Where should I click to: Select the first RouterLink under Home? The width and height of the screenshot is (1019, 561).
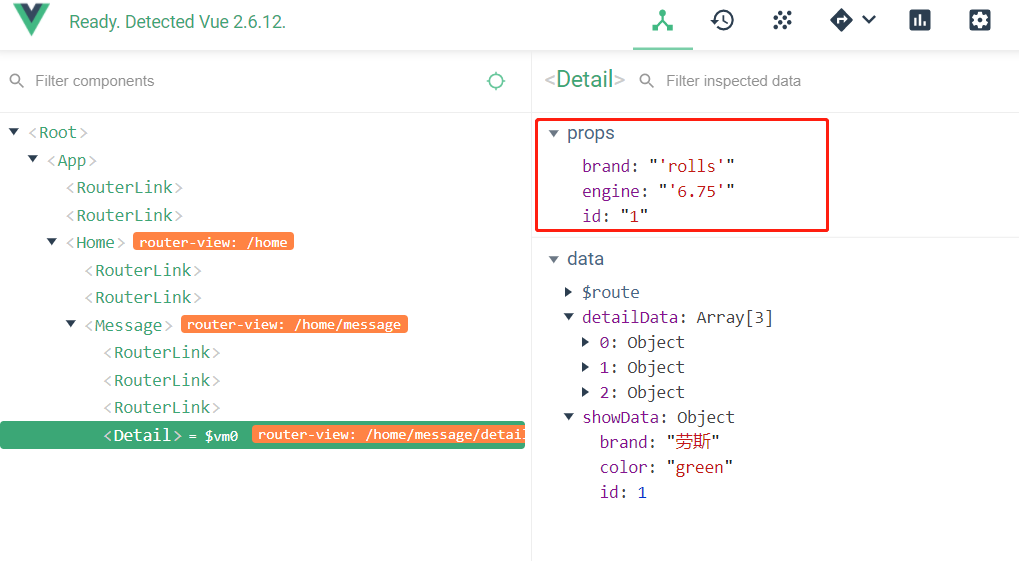click(143, 270)
